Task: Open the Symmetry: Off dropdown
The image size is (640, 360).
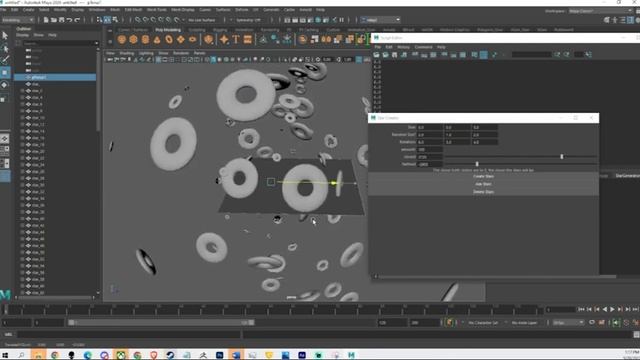Action: (249, 20)
